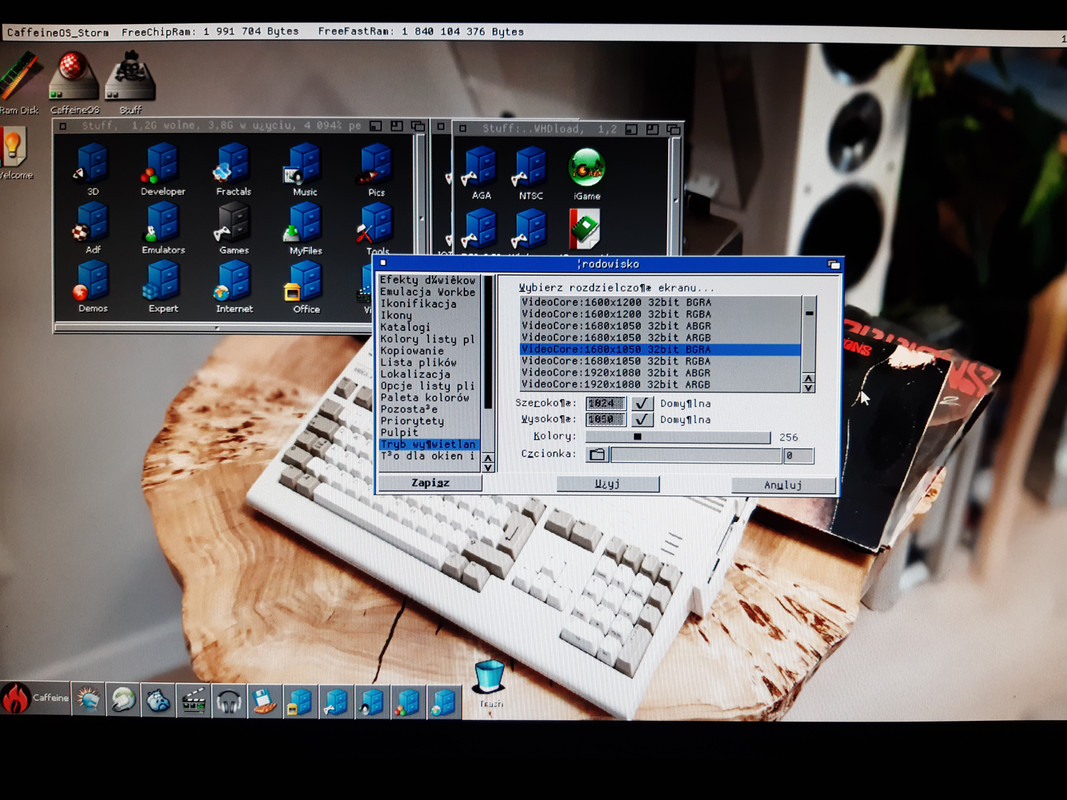Screen dimensions: 1067x800
Task: Select 'VideoCore:1600x1200 32bit RGBA' mode
Action: 659,314
